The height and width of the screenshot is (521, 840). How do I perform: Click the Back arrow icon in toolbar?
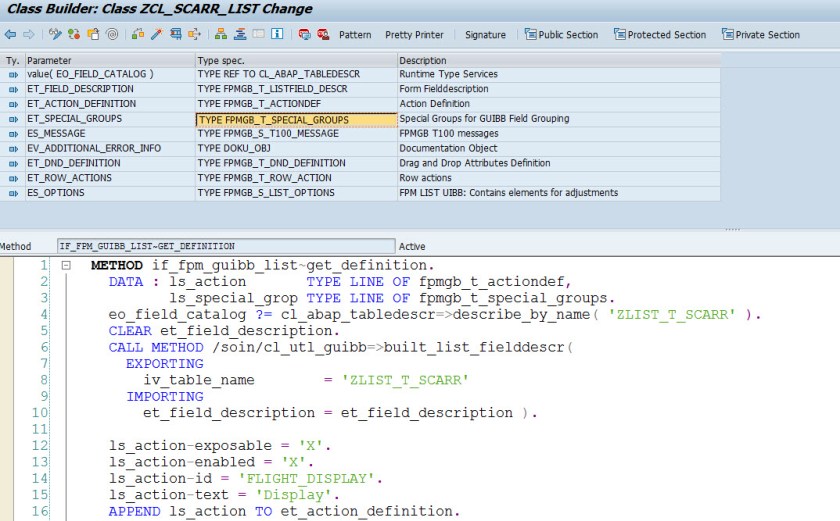point(10,34)
